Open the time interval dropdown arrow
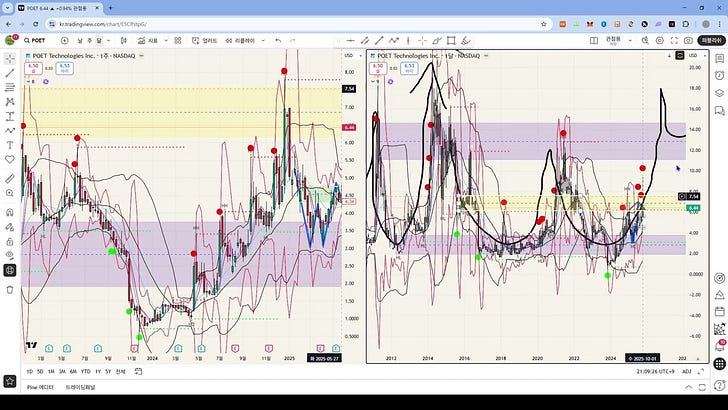 pyautogui.click(x=108, y=41)
